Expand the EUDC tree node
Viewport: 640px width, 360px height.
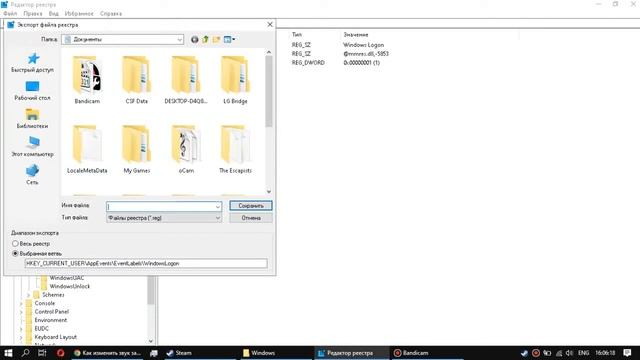pyautogui.click(x=21, y=329)
